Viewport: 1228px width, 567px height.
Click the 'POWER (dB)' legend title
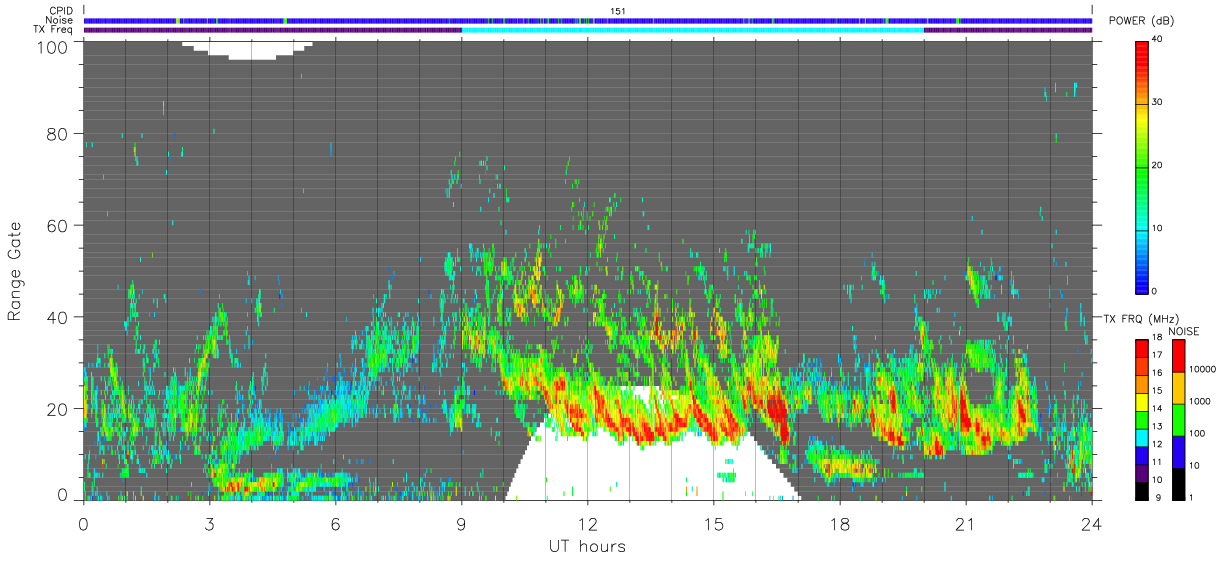click(x=1140, y=22)
